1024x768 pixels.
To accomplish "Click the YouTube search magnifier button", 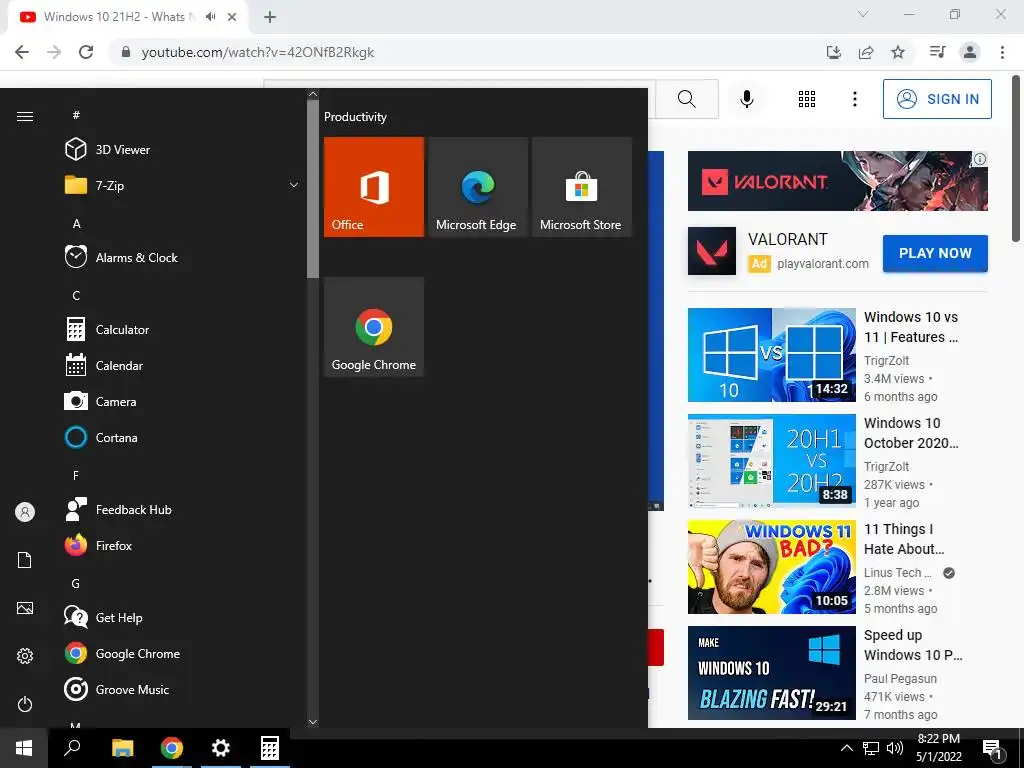I will pos(686,99).
